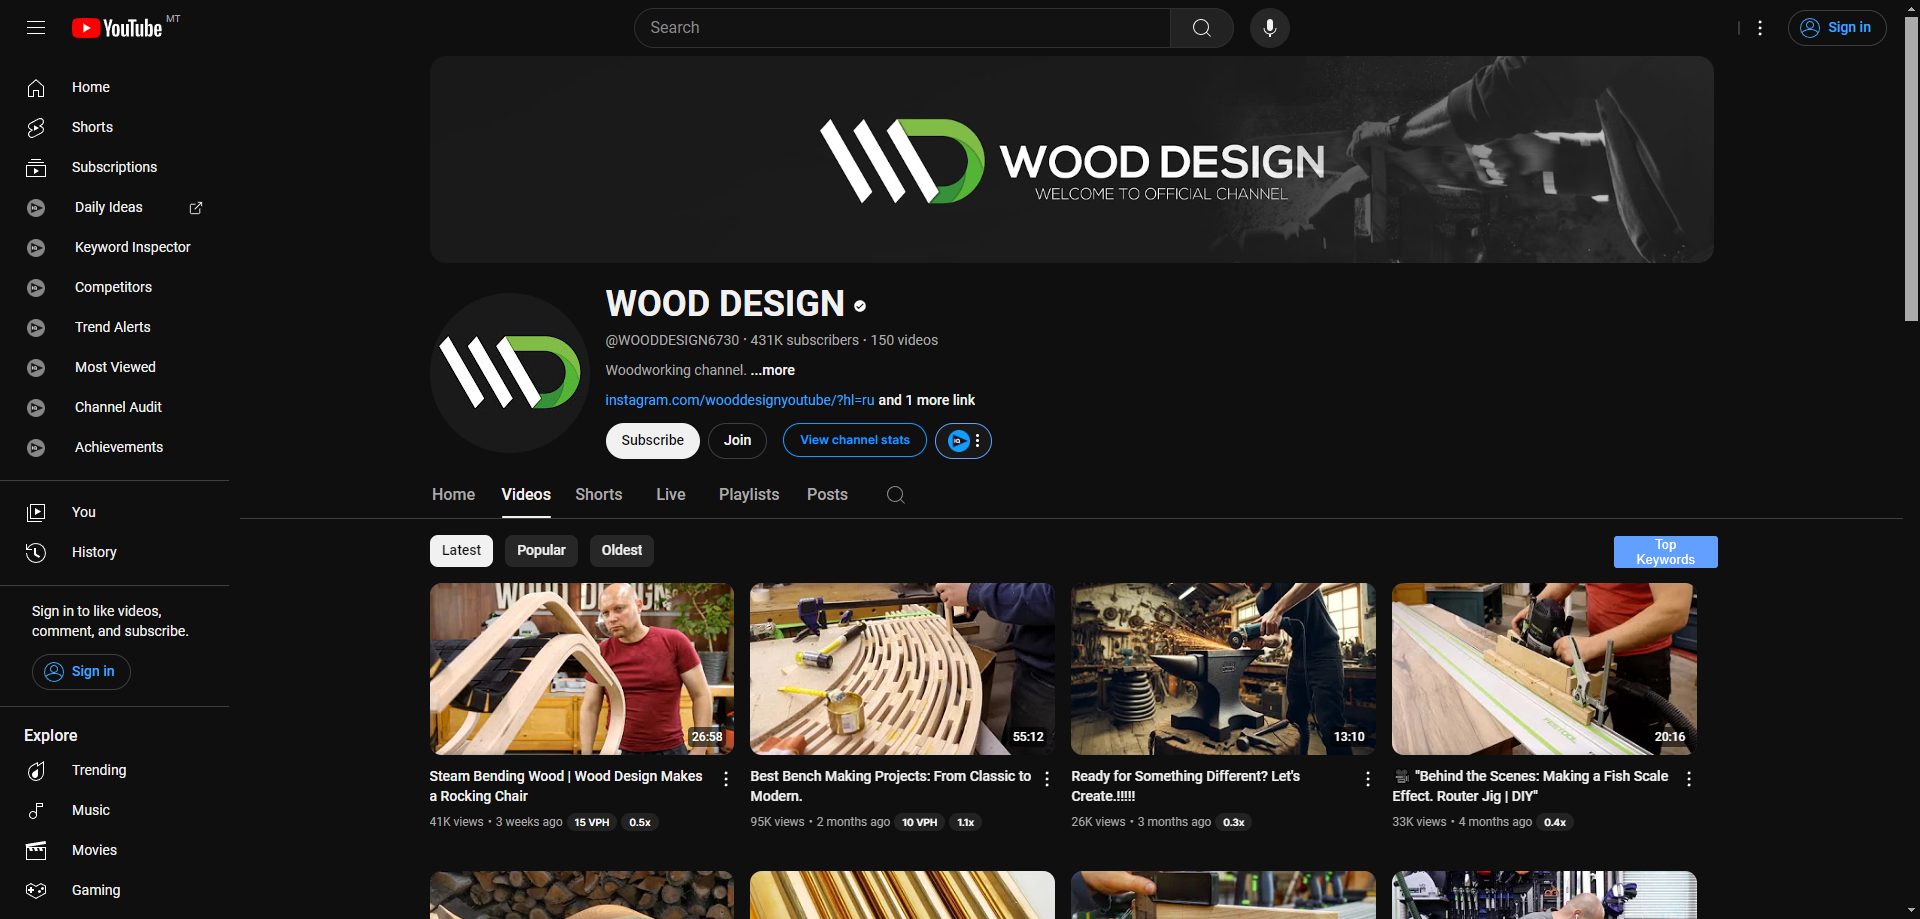Switch to the Posts tab
Viewport: 1920px width, 919px height.
tap(827, 495)
